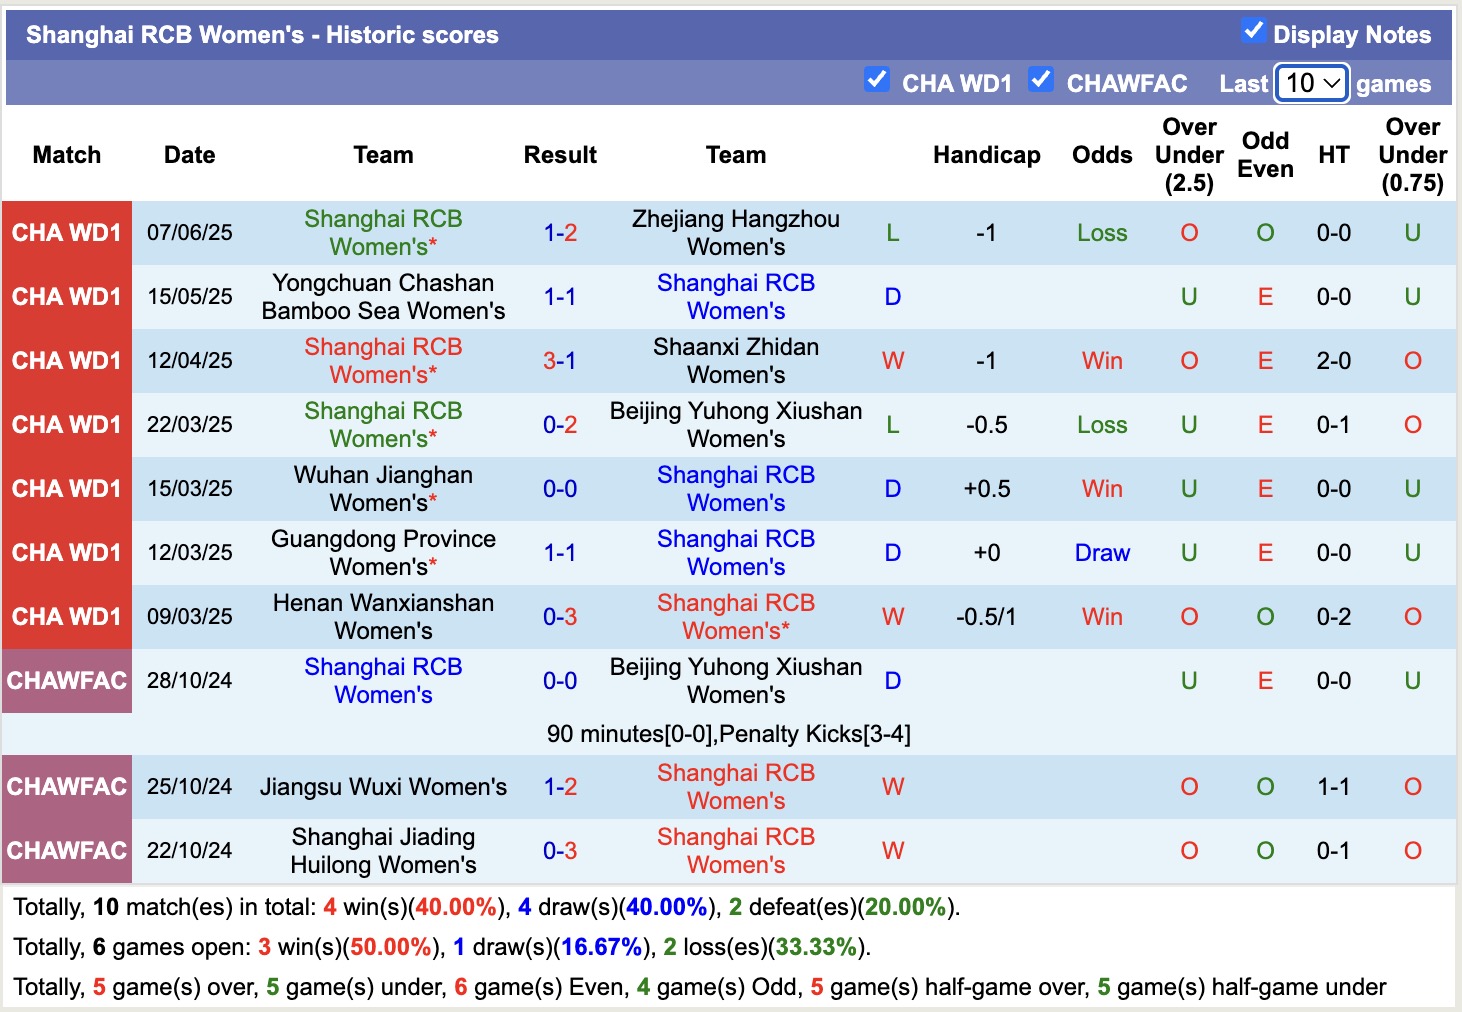Open Yongchuan Chashan Bamboo Sea Women's link
The width and height of the screenshot is (1462, 1012).
click(x=383, y=297)
